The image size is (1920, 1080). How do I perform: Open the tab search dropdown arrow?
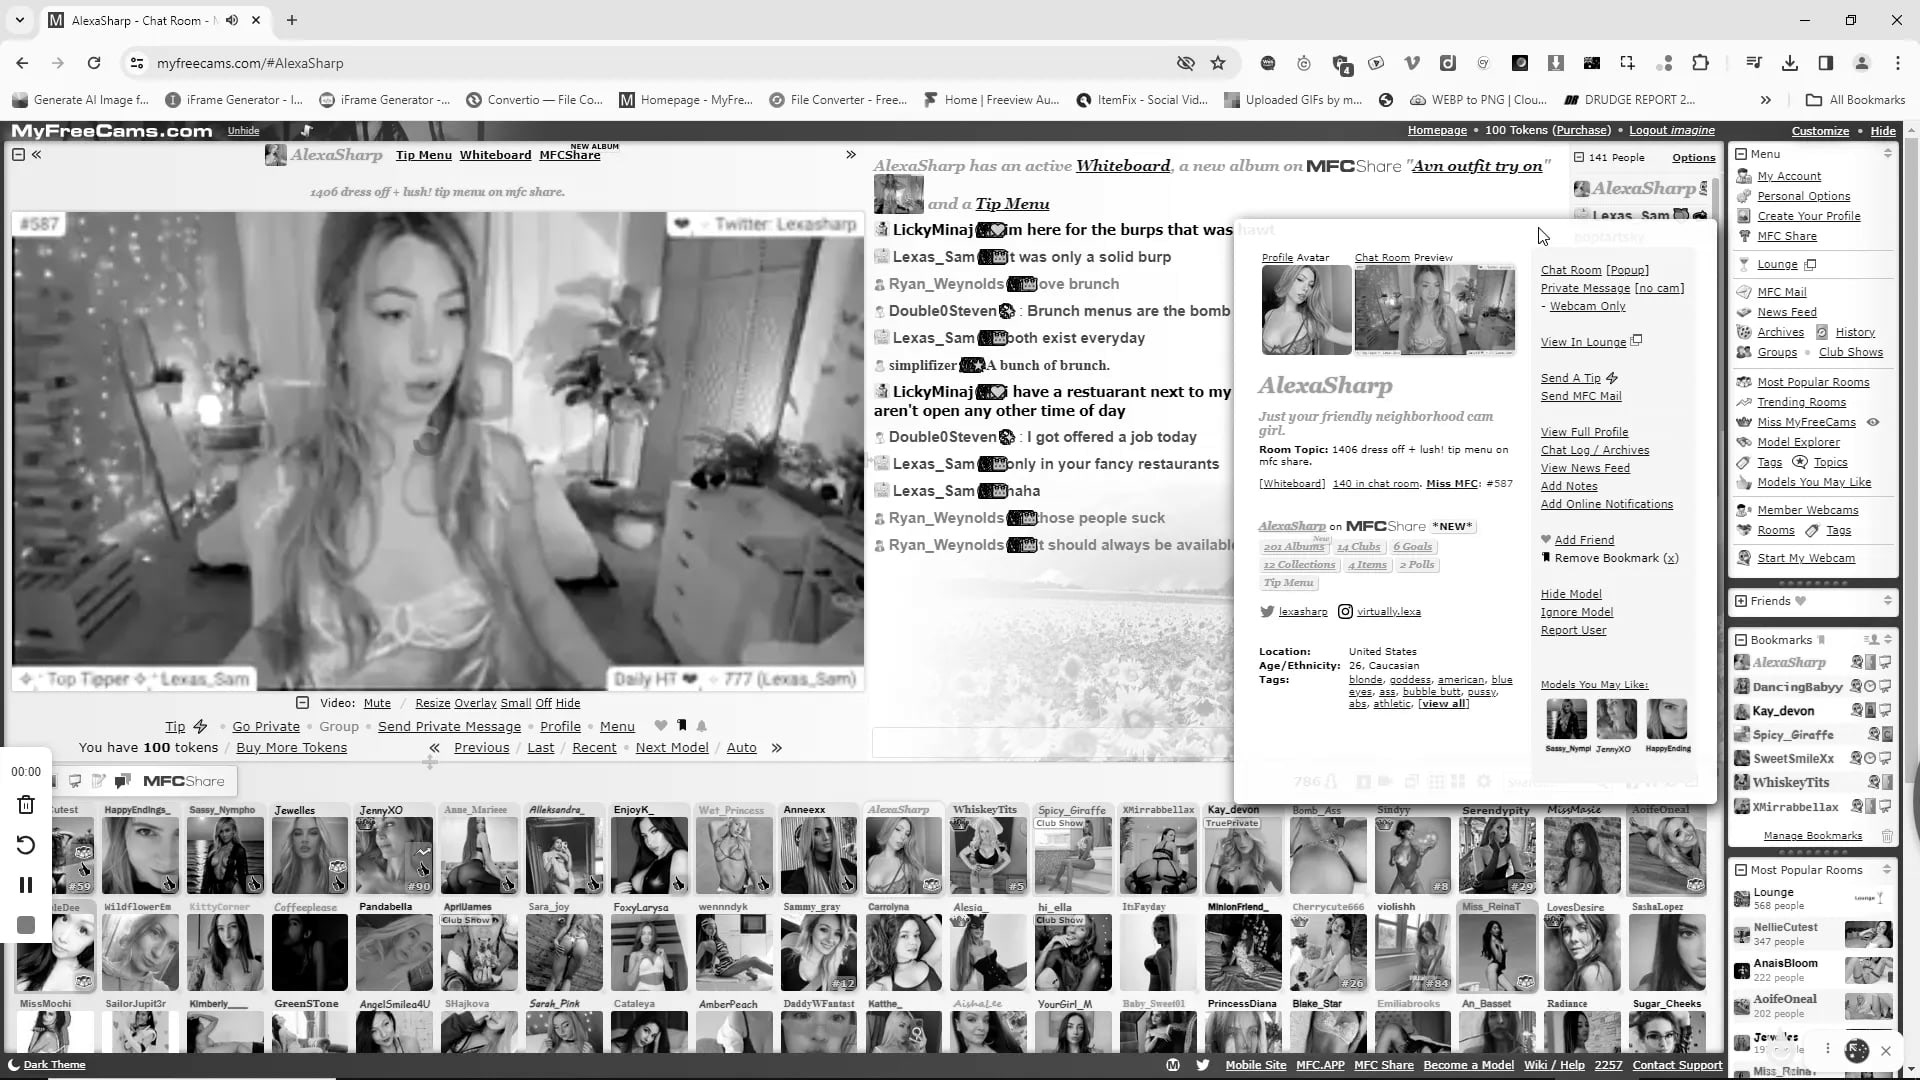pos(20,20)
